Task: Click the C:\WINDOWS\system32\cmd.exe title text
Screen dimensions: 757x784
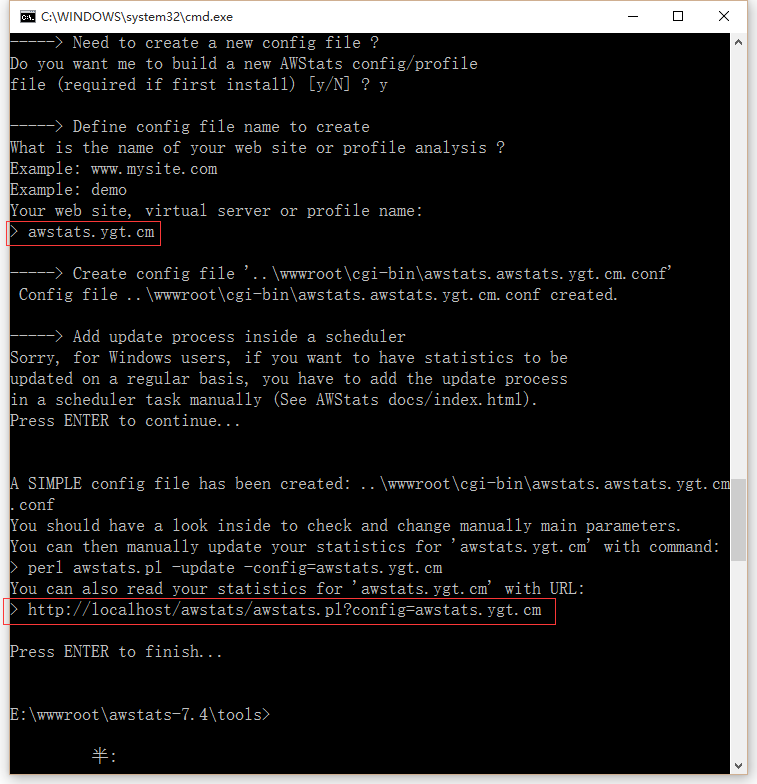Action: [x=136, y=17]
